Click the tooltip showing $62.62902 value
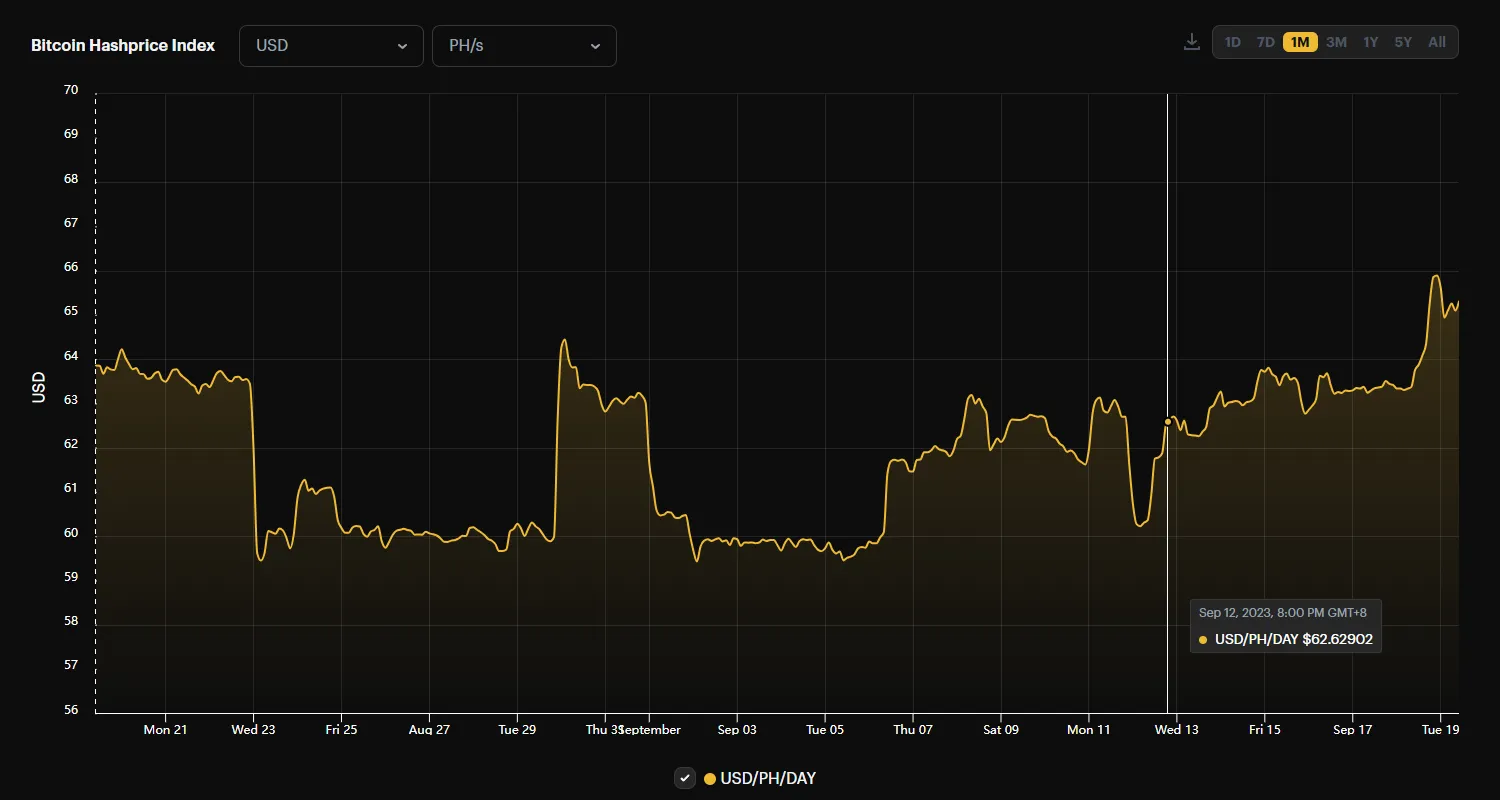This screenshot has width=1500, height=800. (1286, 626)
